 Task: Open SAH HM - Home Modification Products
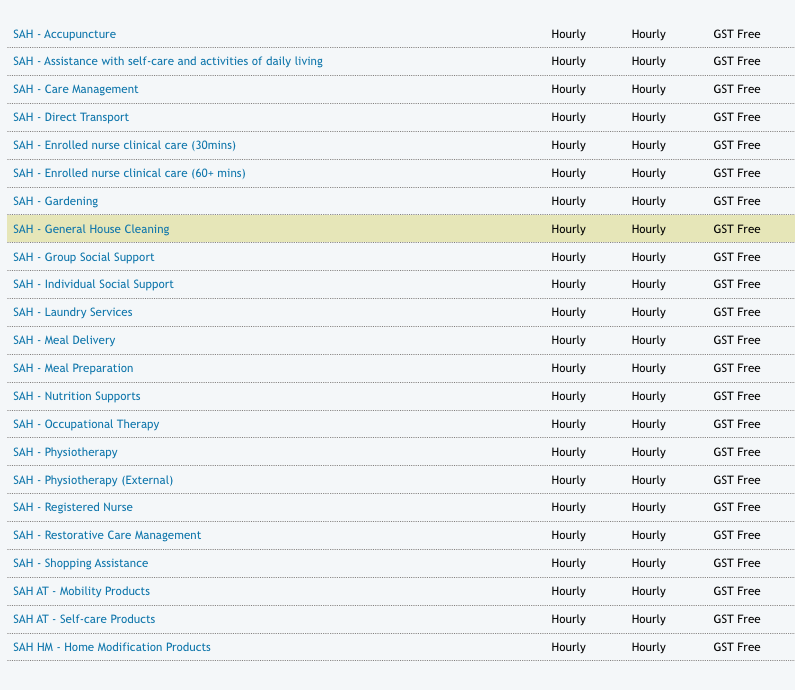[111, 647]
